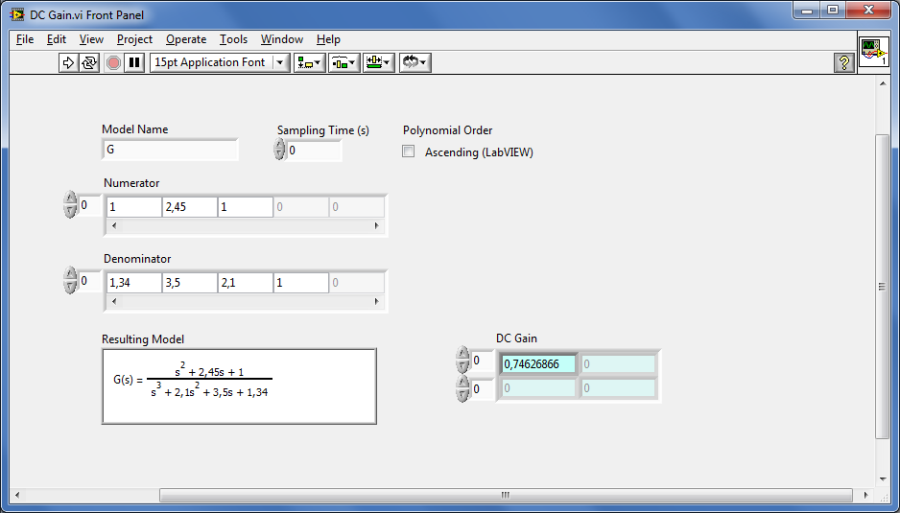Open the font dropdown arrow
The width and height of the screenshot is (900, 513).
281,63
